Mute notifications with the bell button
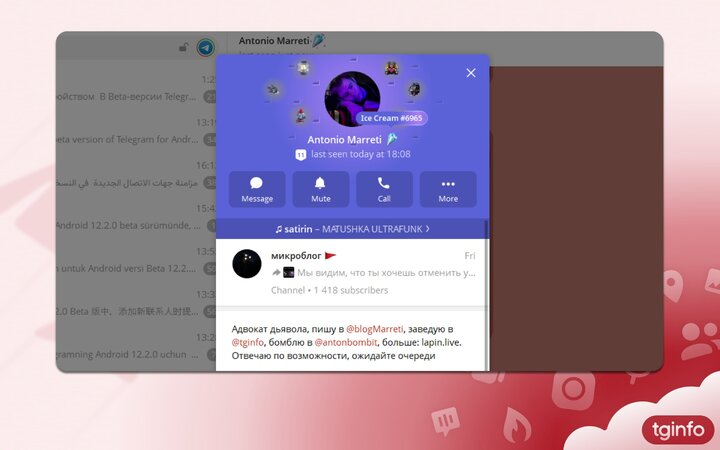The height and width of the screenshot is (450, 720). 321,189
